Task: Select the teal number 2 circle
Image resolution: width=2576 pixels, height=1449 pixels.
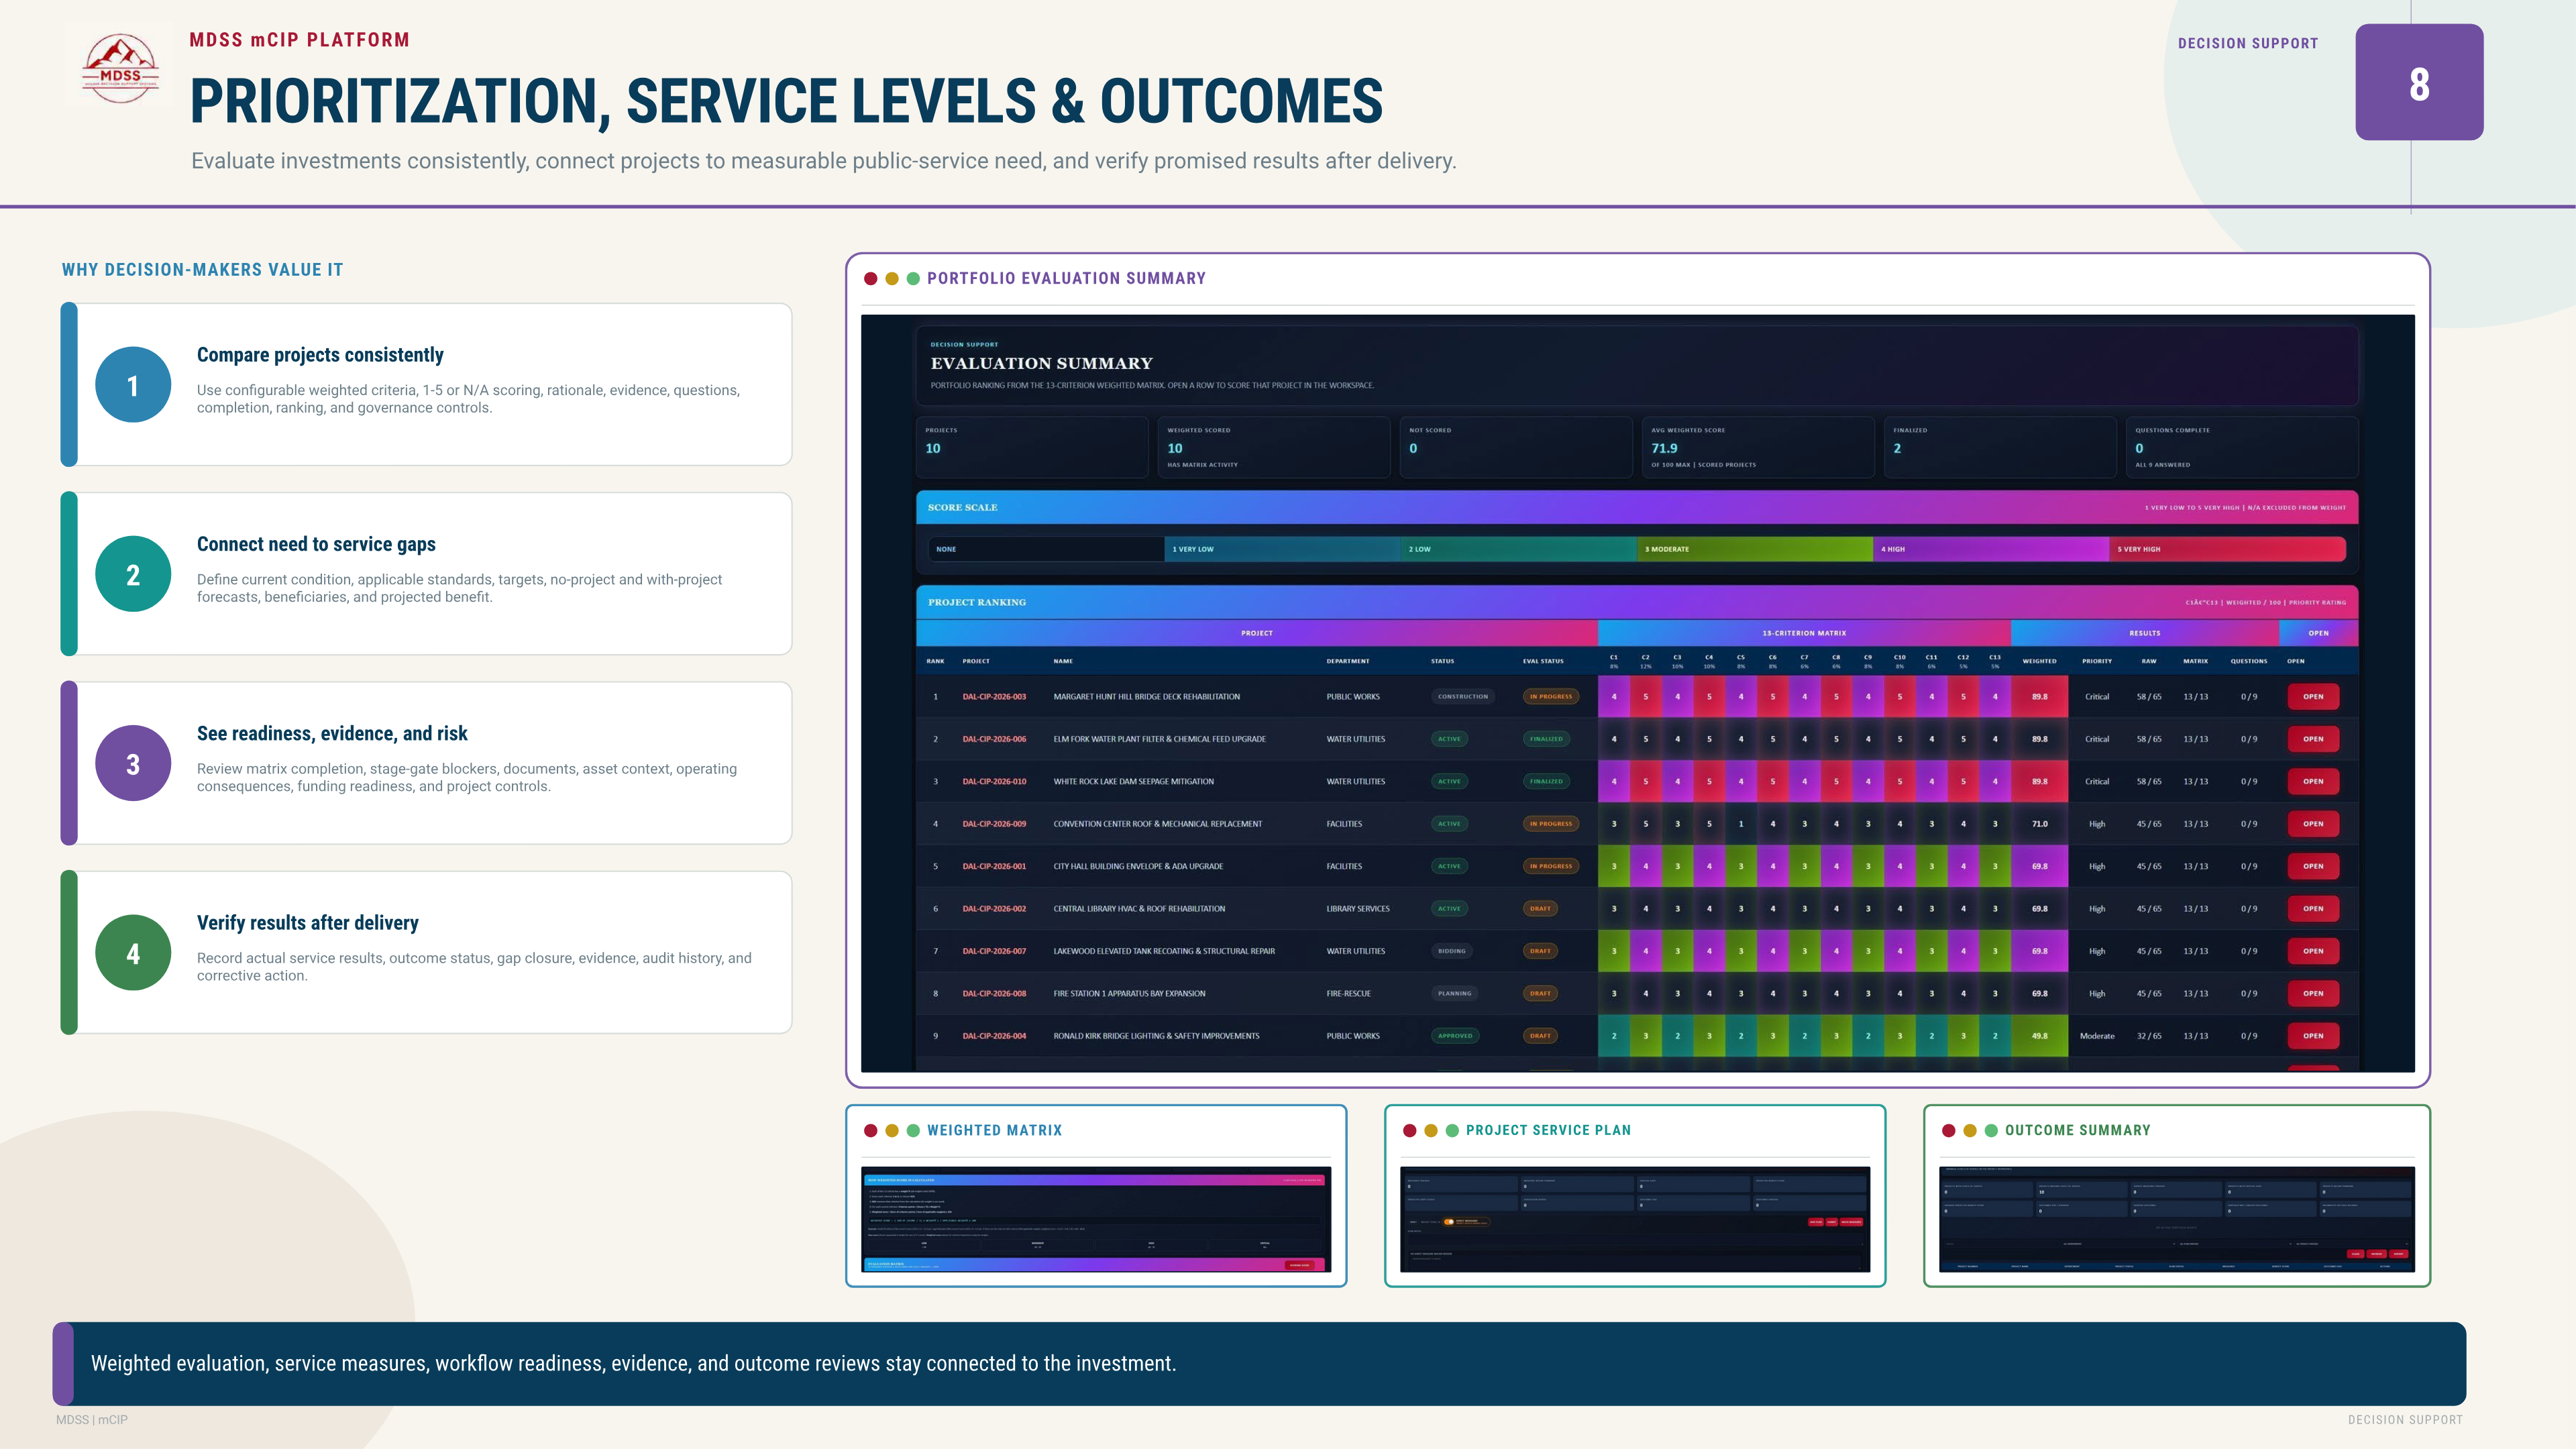Action: pyautogui.click(x=133, y=574)
